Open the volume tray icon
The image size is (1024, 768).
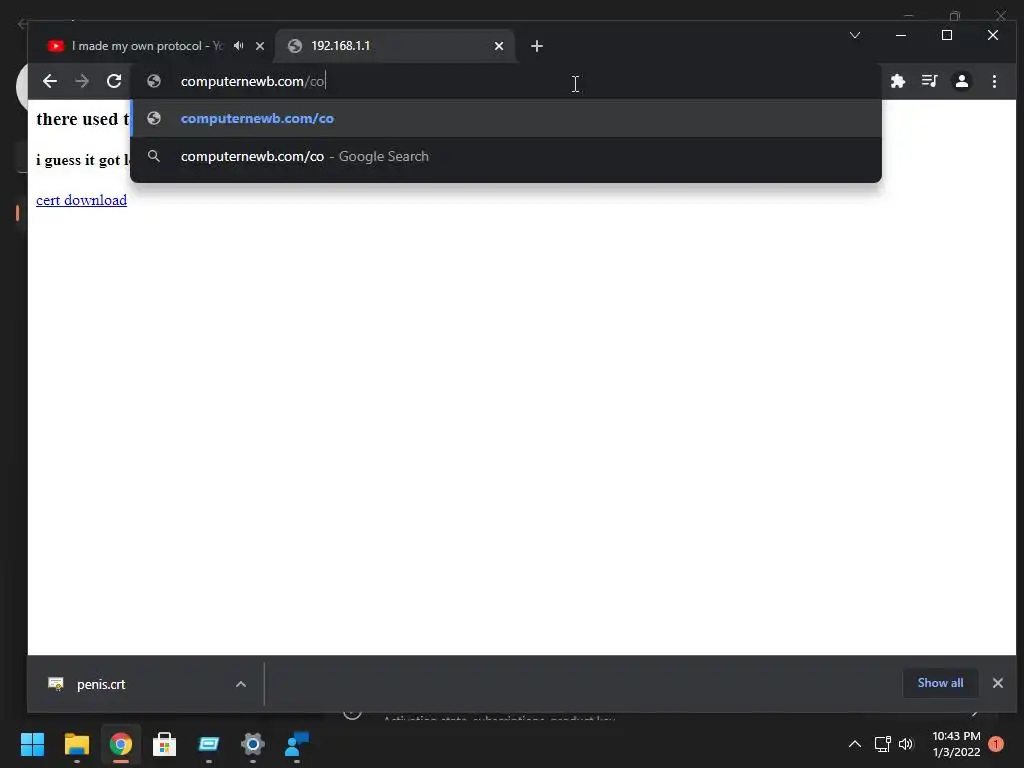(x=906, y=744)
